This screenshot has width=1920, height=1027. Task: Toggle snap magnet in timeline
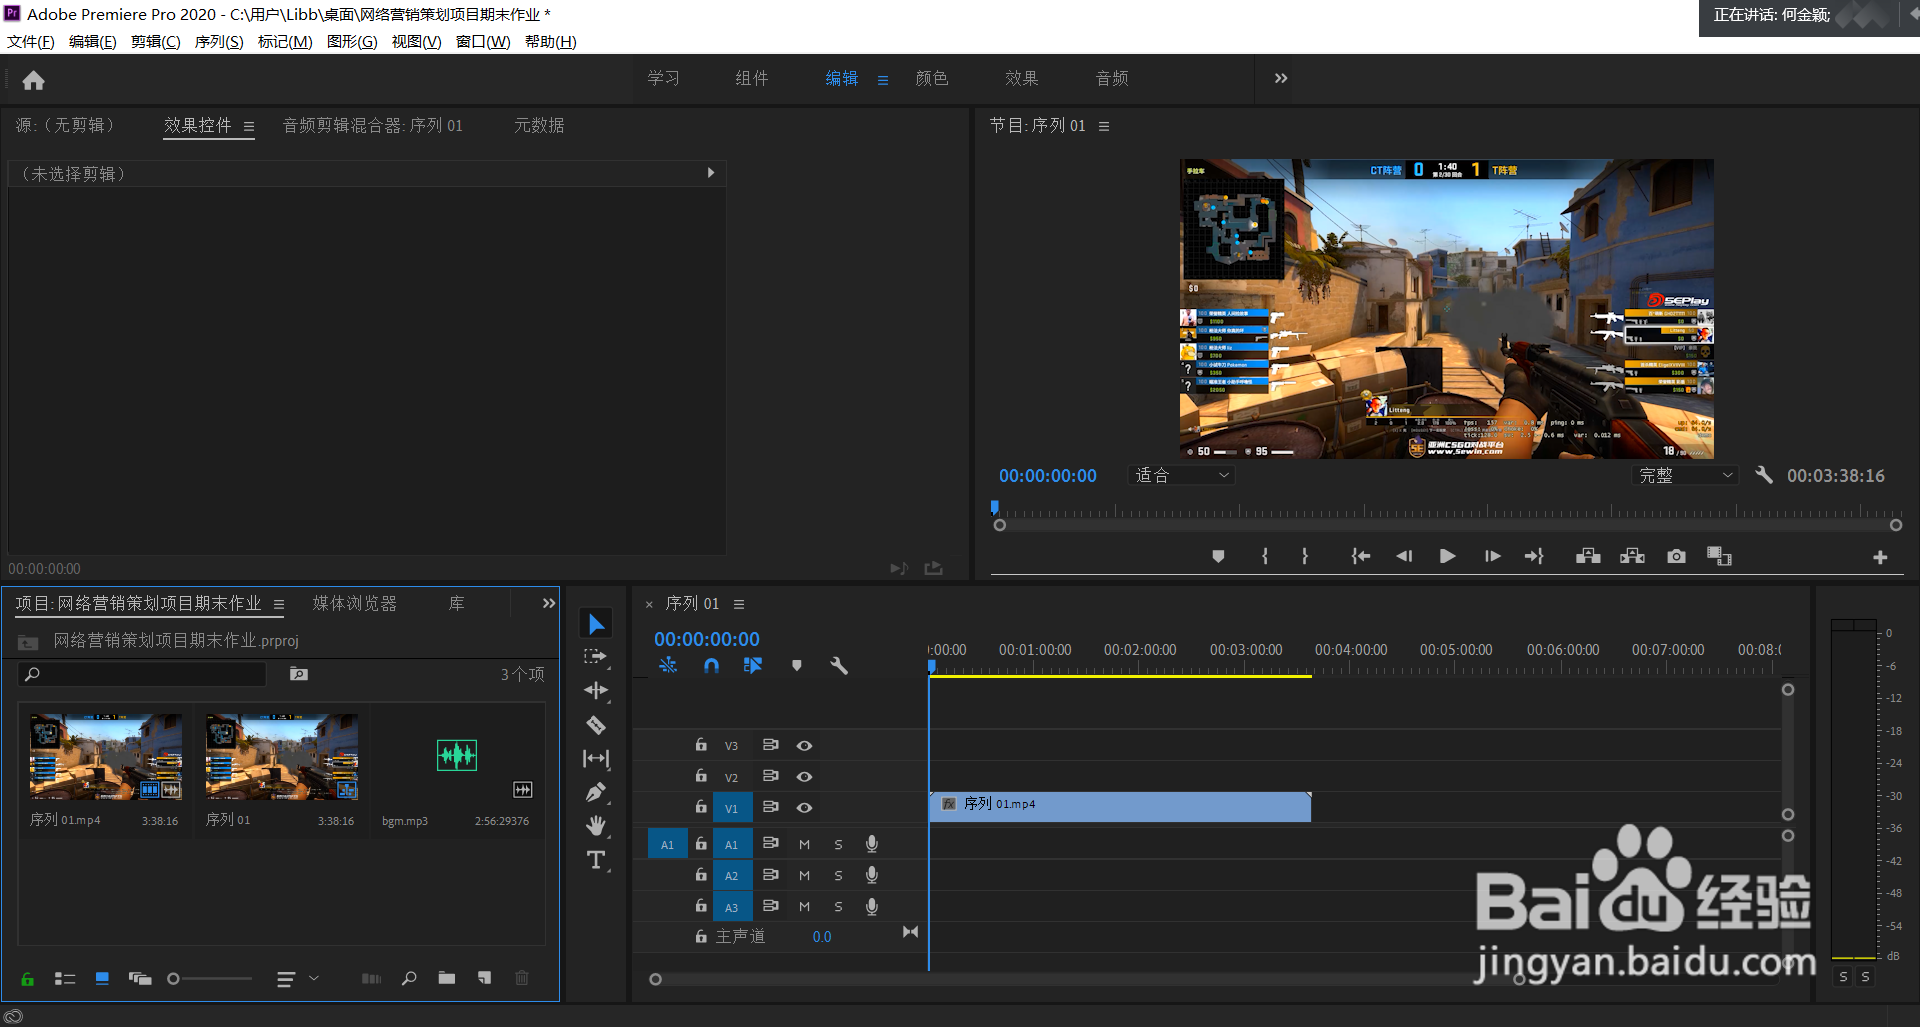(711, 665)
